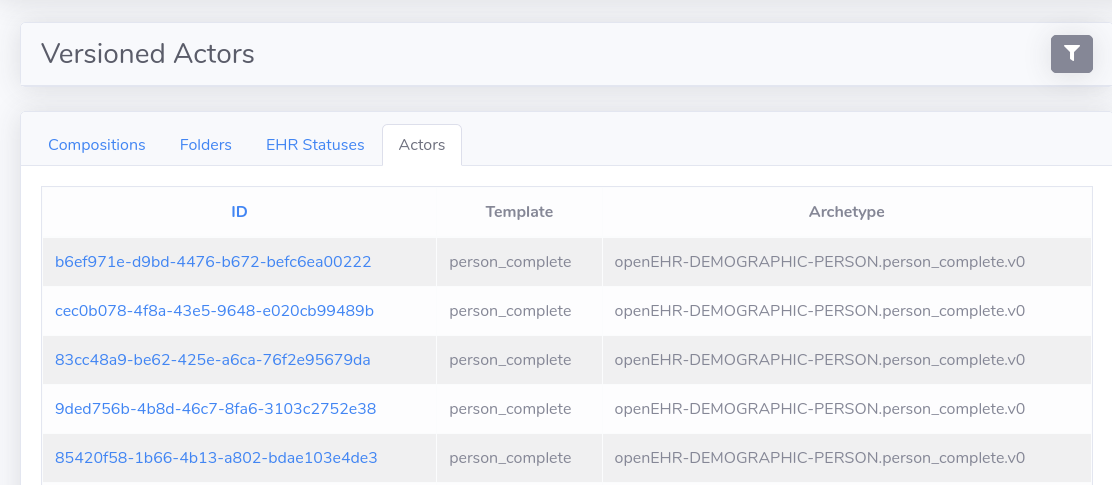Switch to the Compositions tab
1112x485 pixels.
pyautogui.click(x=97, y=145)
